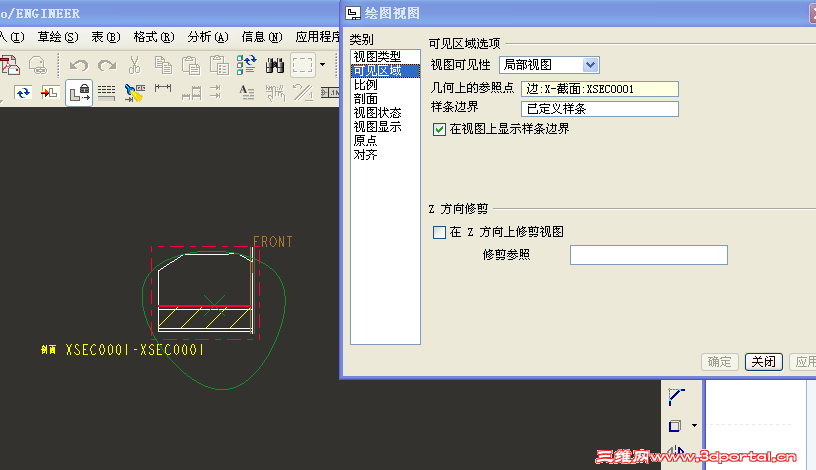Select 剖面 in the category list
Image resolution: width=816 pixels, height=470 pixels.
[x=385, y=99]
